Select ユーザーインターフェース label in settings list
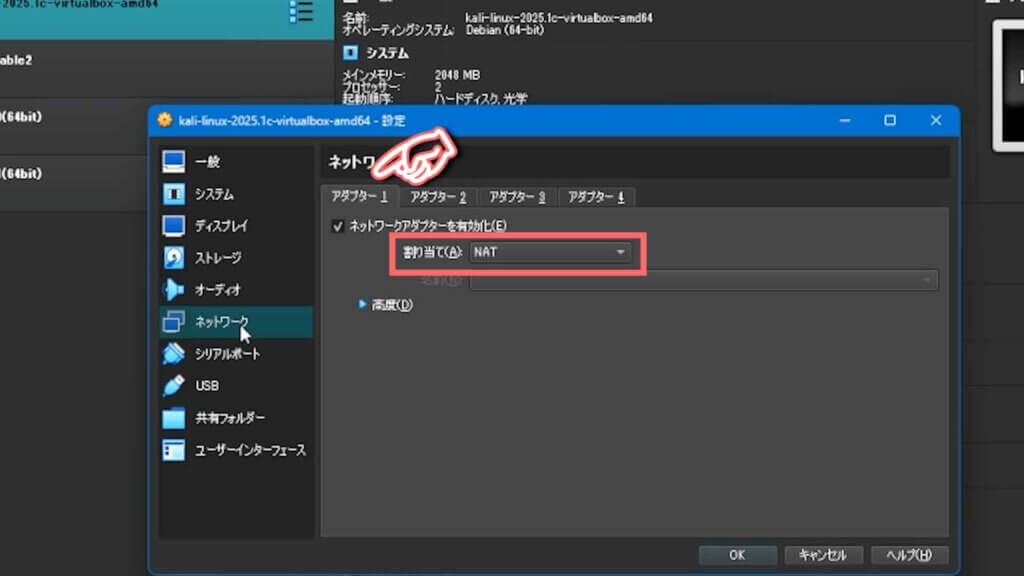 point(251,450)
